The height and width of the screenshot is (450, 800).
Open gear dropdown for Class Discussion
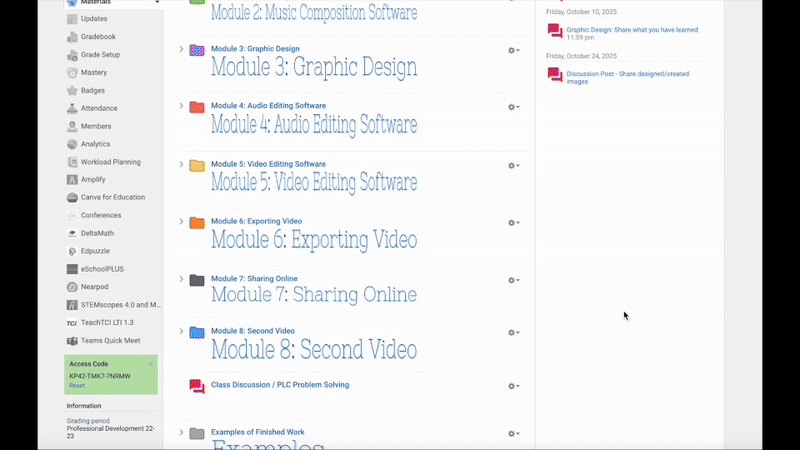[514, 386]
